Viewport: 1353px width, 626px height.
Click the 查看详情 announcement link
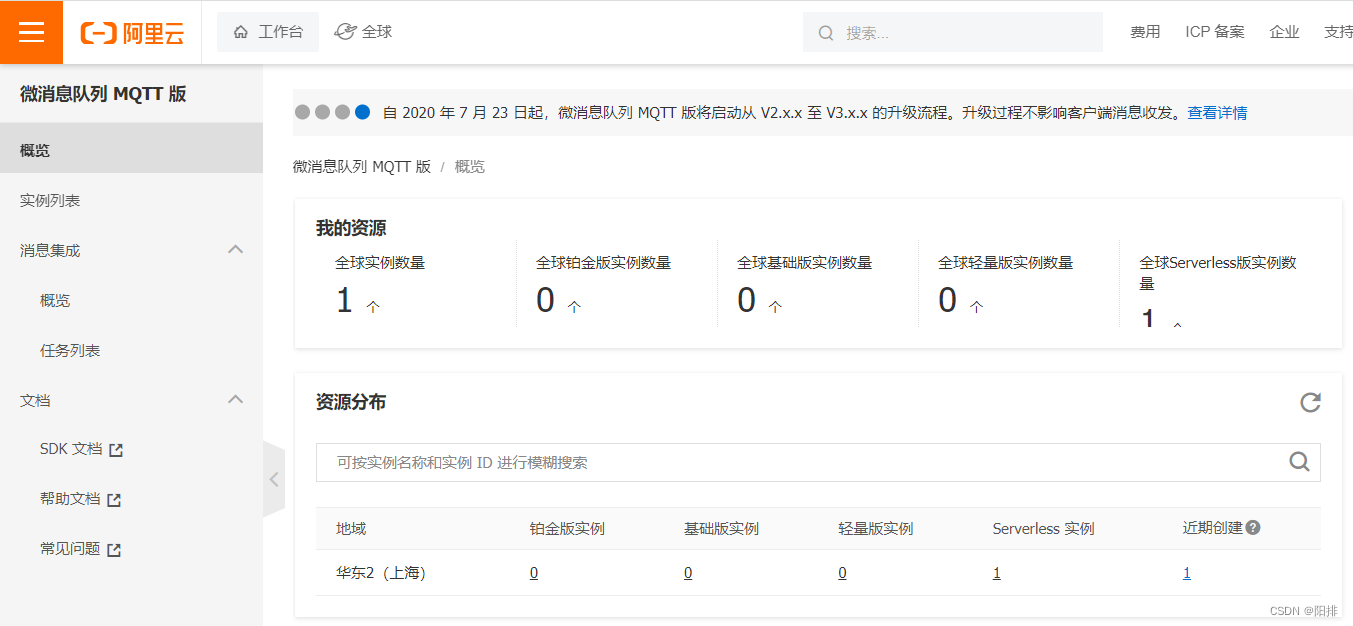[1217, 113]
